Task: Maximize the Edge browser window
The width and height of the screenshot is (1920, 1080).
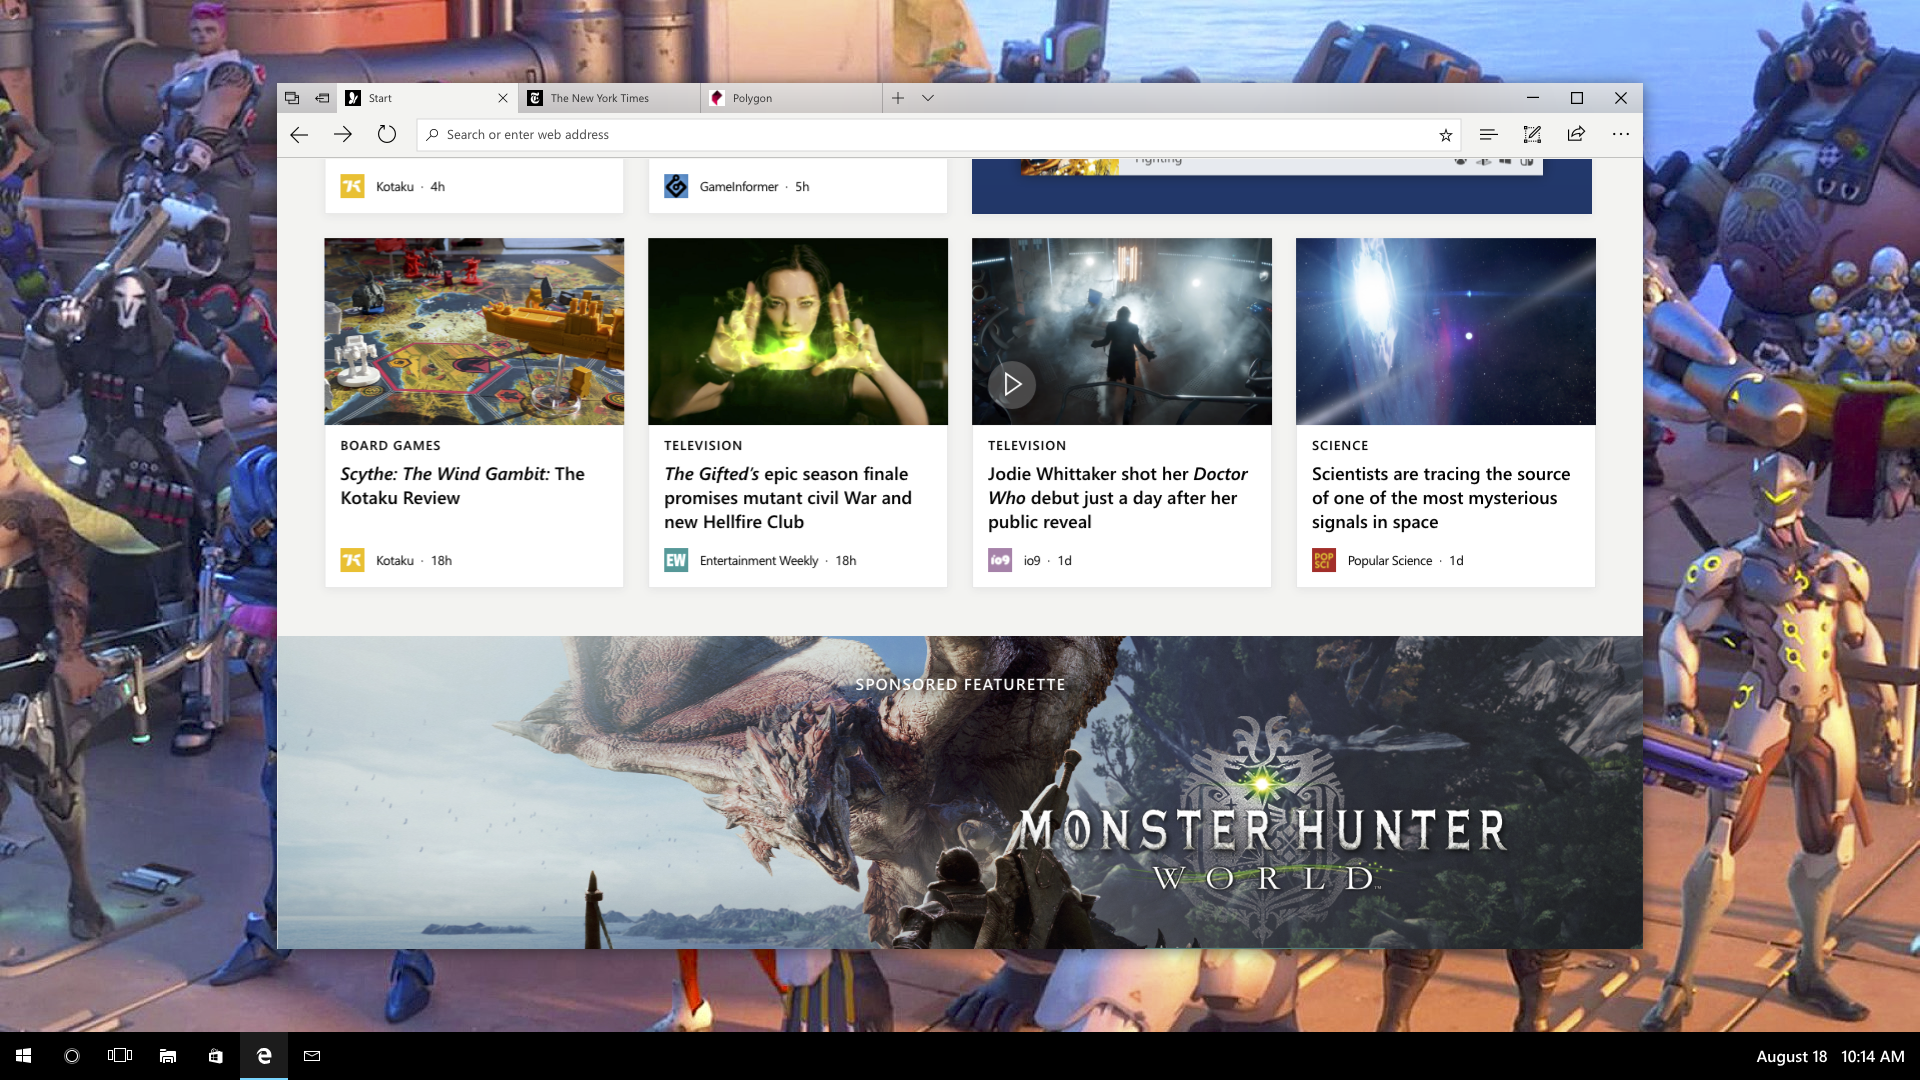Action: click(x=1577, y=98)
